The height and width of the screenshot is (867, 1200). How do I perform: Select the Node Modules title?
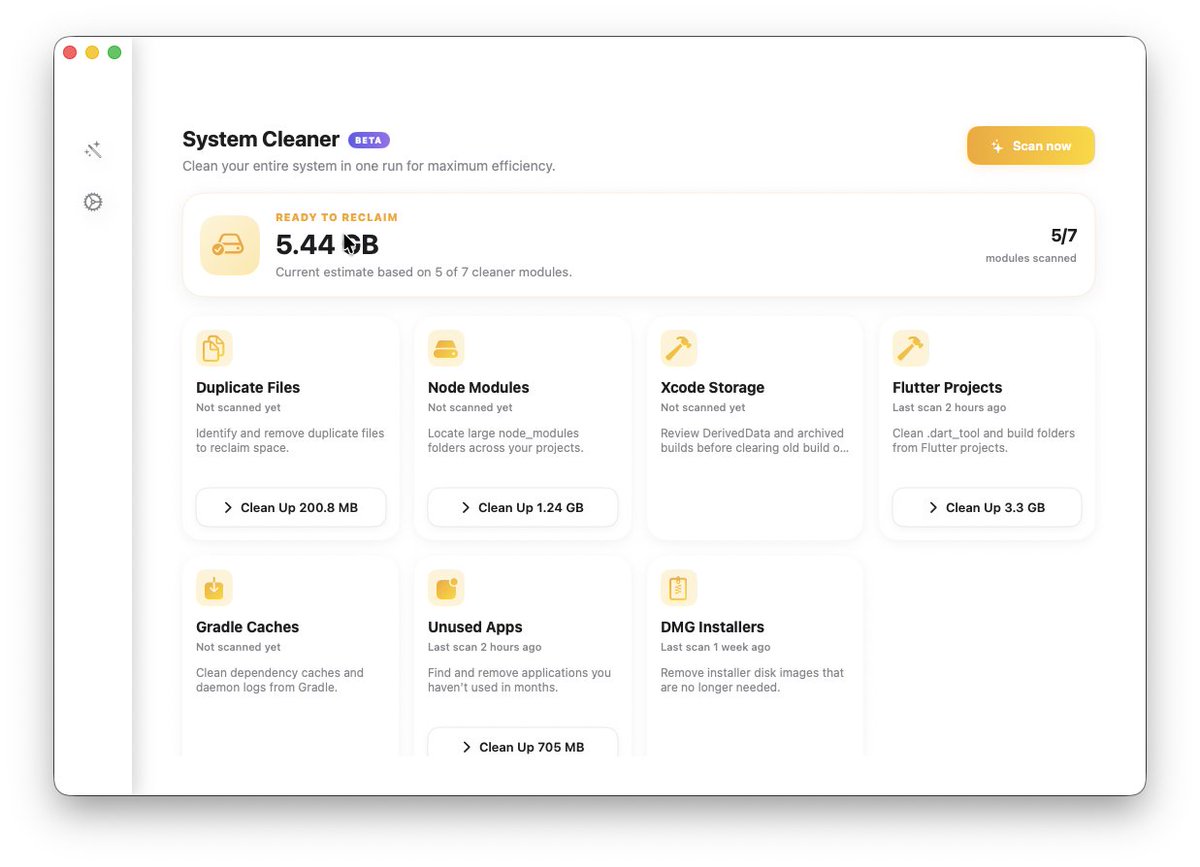479,387
